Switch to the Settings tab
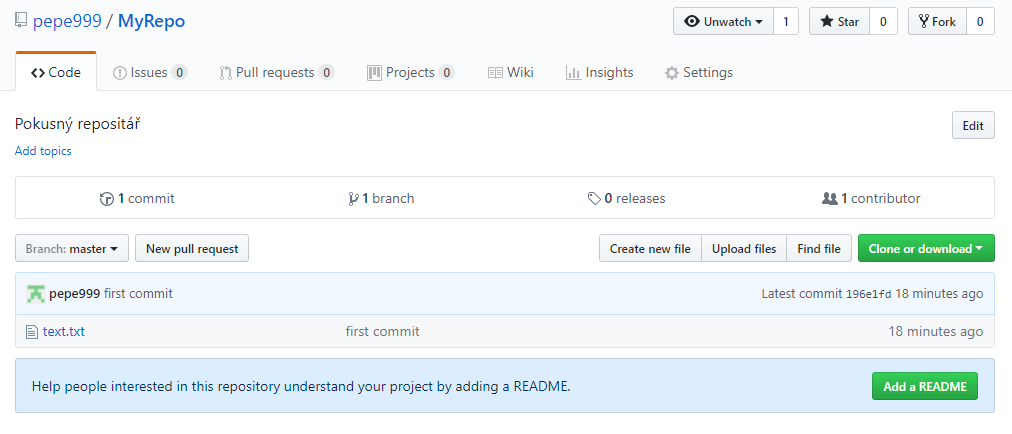1012x434 pixels. point(699,72)
